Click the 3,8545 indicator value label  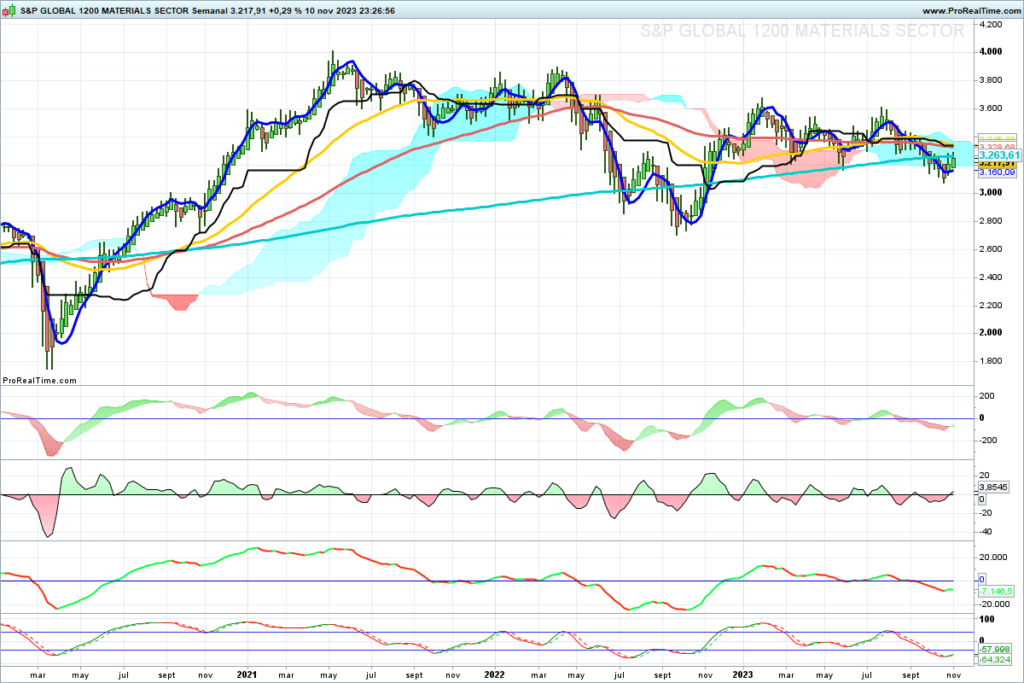[x=993, y=487]
